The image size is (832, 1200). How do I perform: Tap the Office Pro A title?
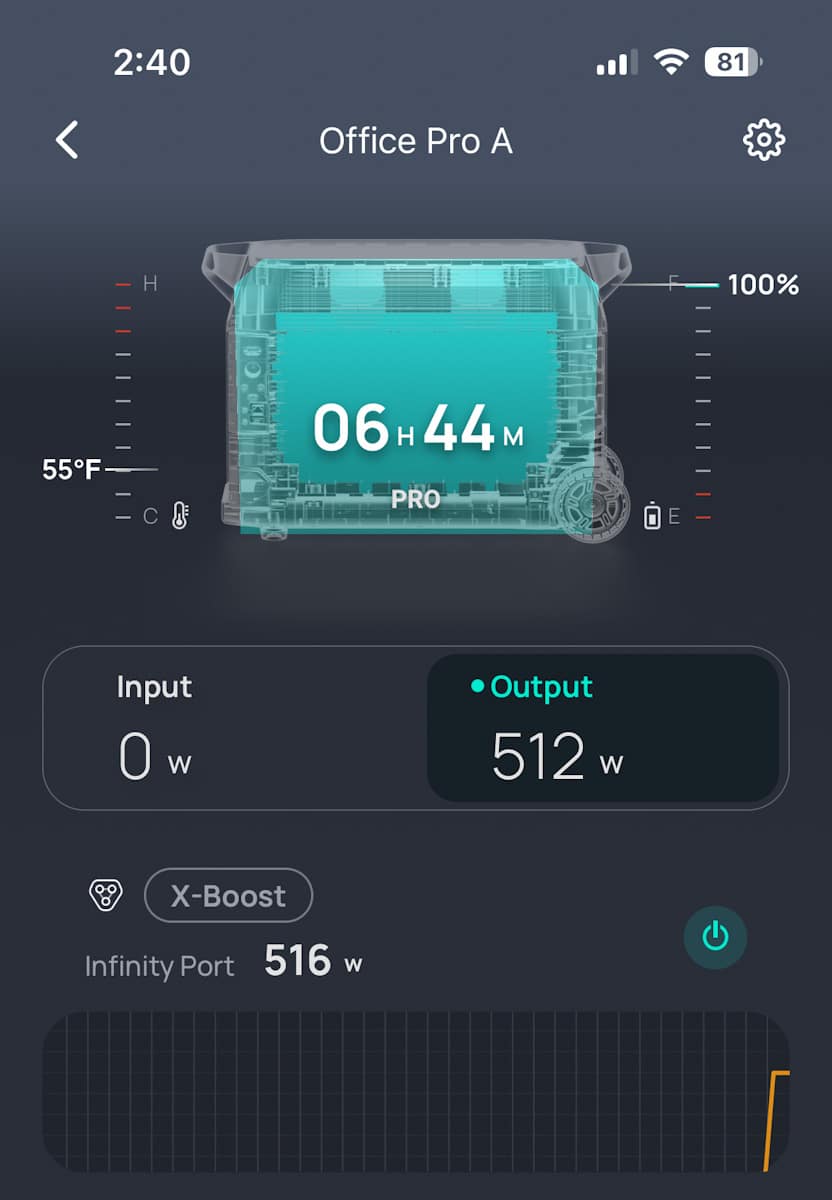[x=416, y=141]
